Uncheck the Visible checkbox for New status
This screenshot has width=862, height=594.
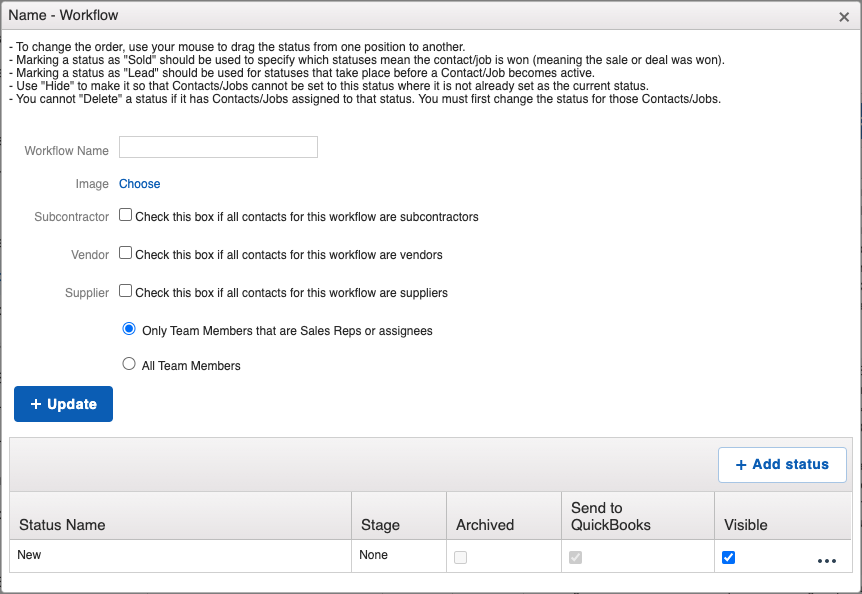click(x=728, y=558)
